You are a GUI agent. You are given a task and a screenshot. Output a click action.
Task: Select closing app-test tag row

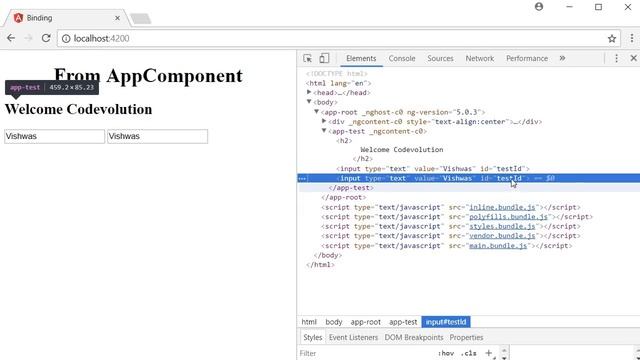pos(351,188)
